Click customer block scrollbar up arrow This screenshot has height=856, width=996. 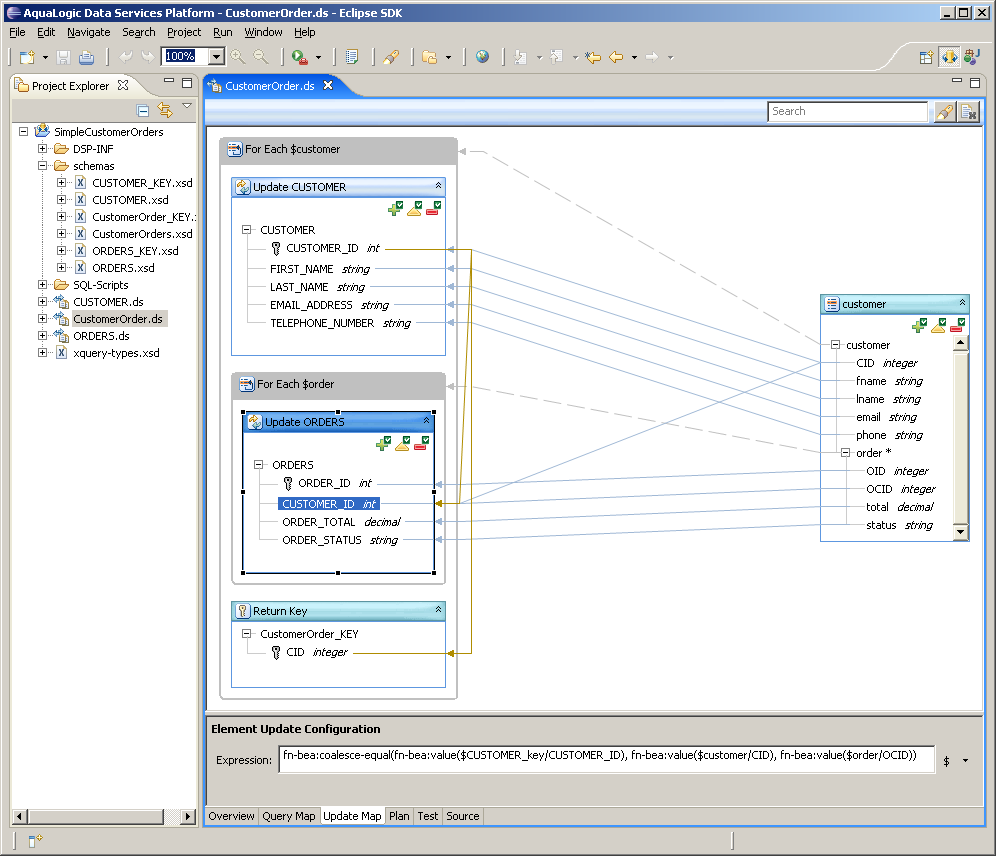(960, 344)
